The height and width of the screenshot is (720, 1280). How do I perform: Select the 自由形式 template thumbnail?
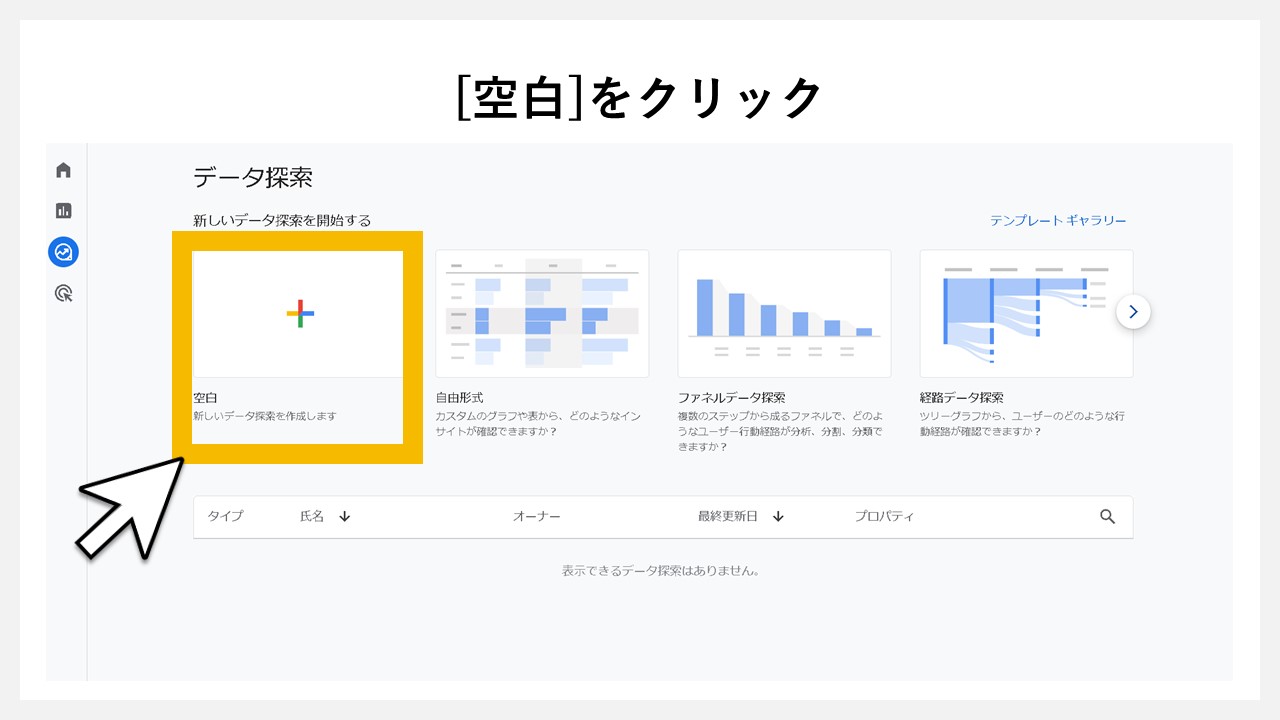coord(542,312)
